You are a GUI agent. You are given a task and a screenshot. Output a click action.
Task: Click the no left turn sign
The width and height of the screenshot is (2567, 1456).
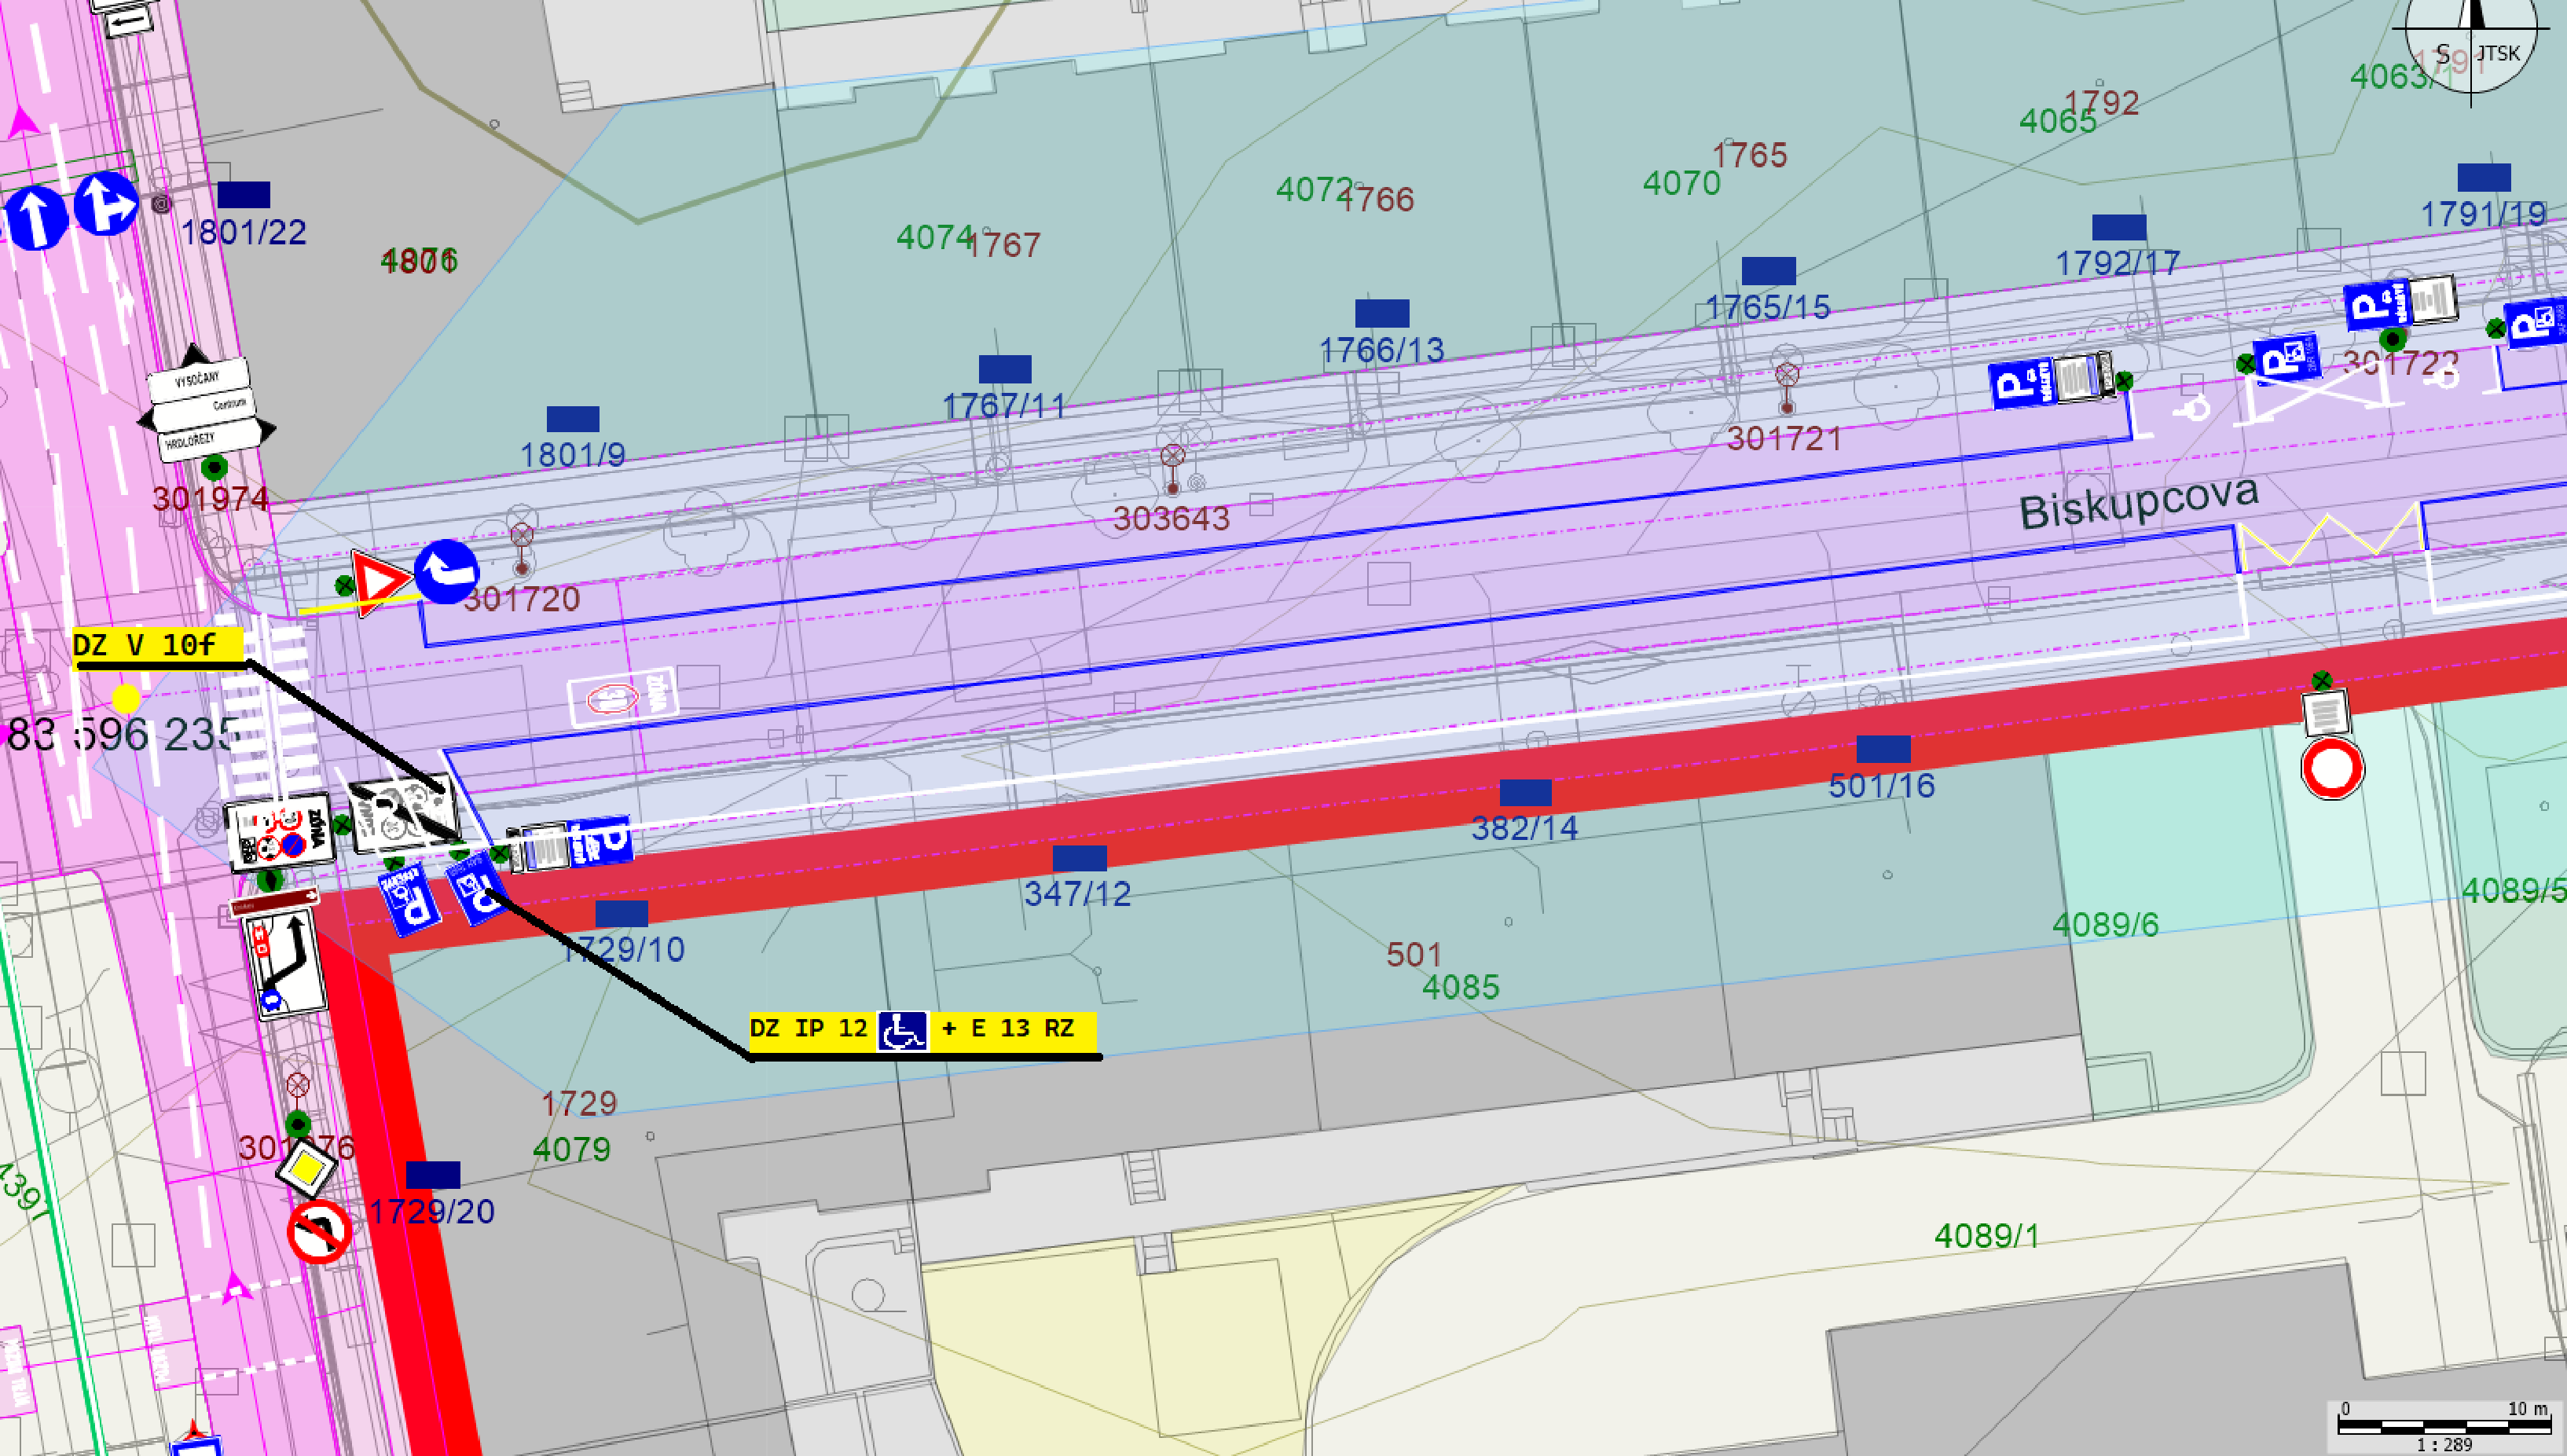click(x=319, y=1232)
